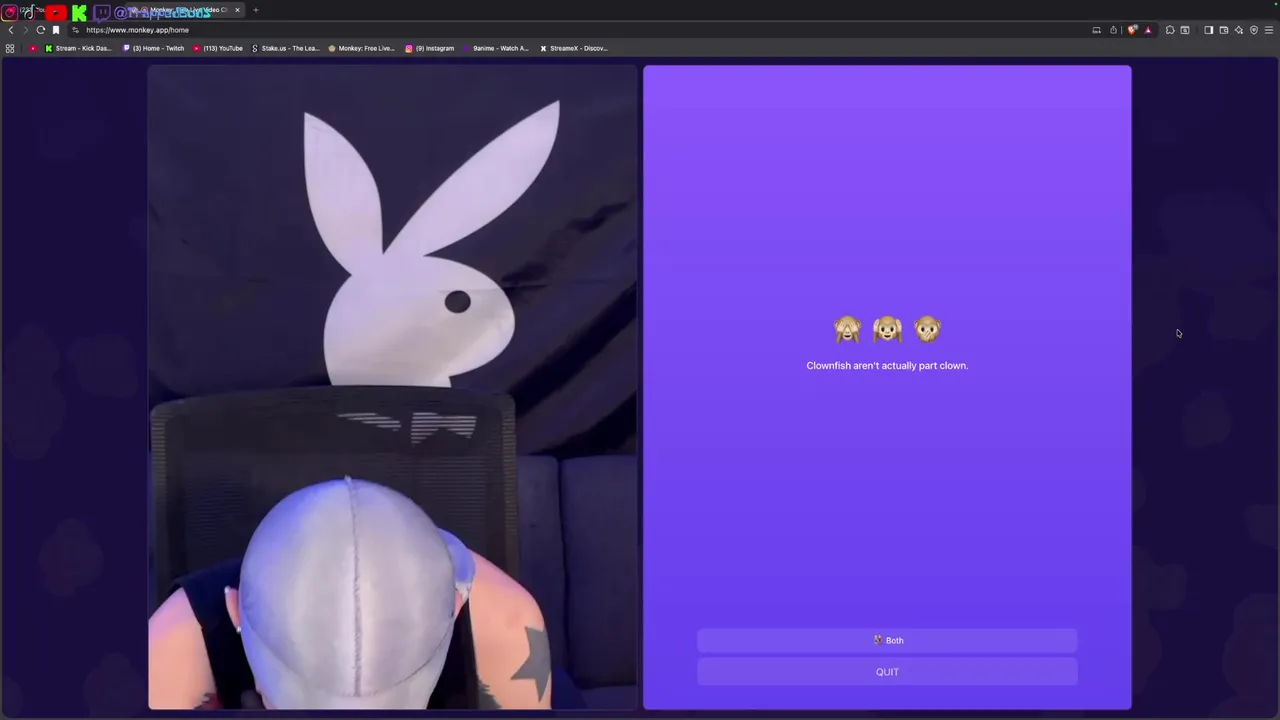This screenshot has width=1280, height=720.
Task: Click the 'Clownfish aren't actually part clown.' text
Action: coord(887,366)
